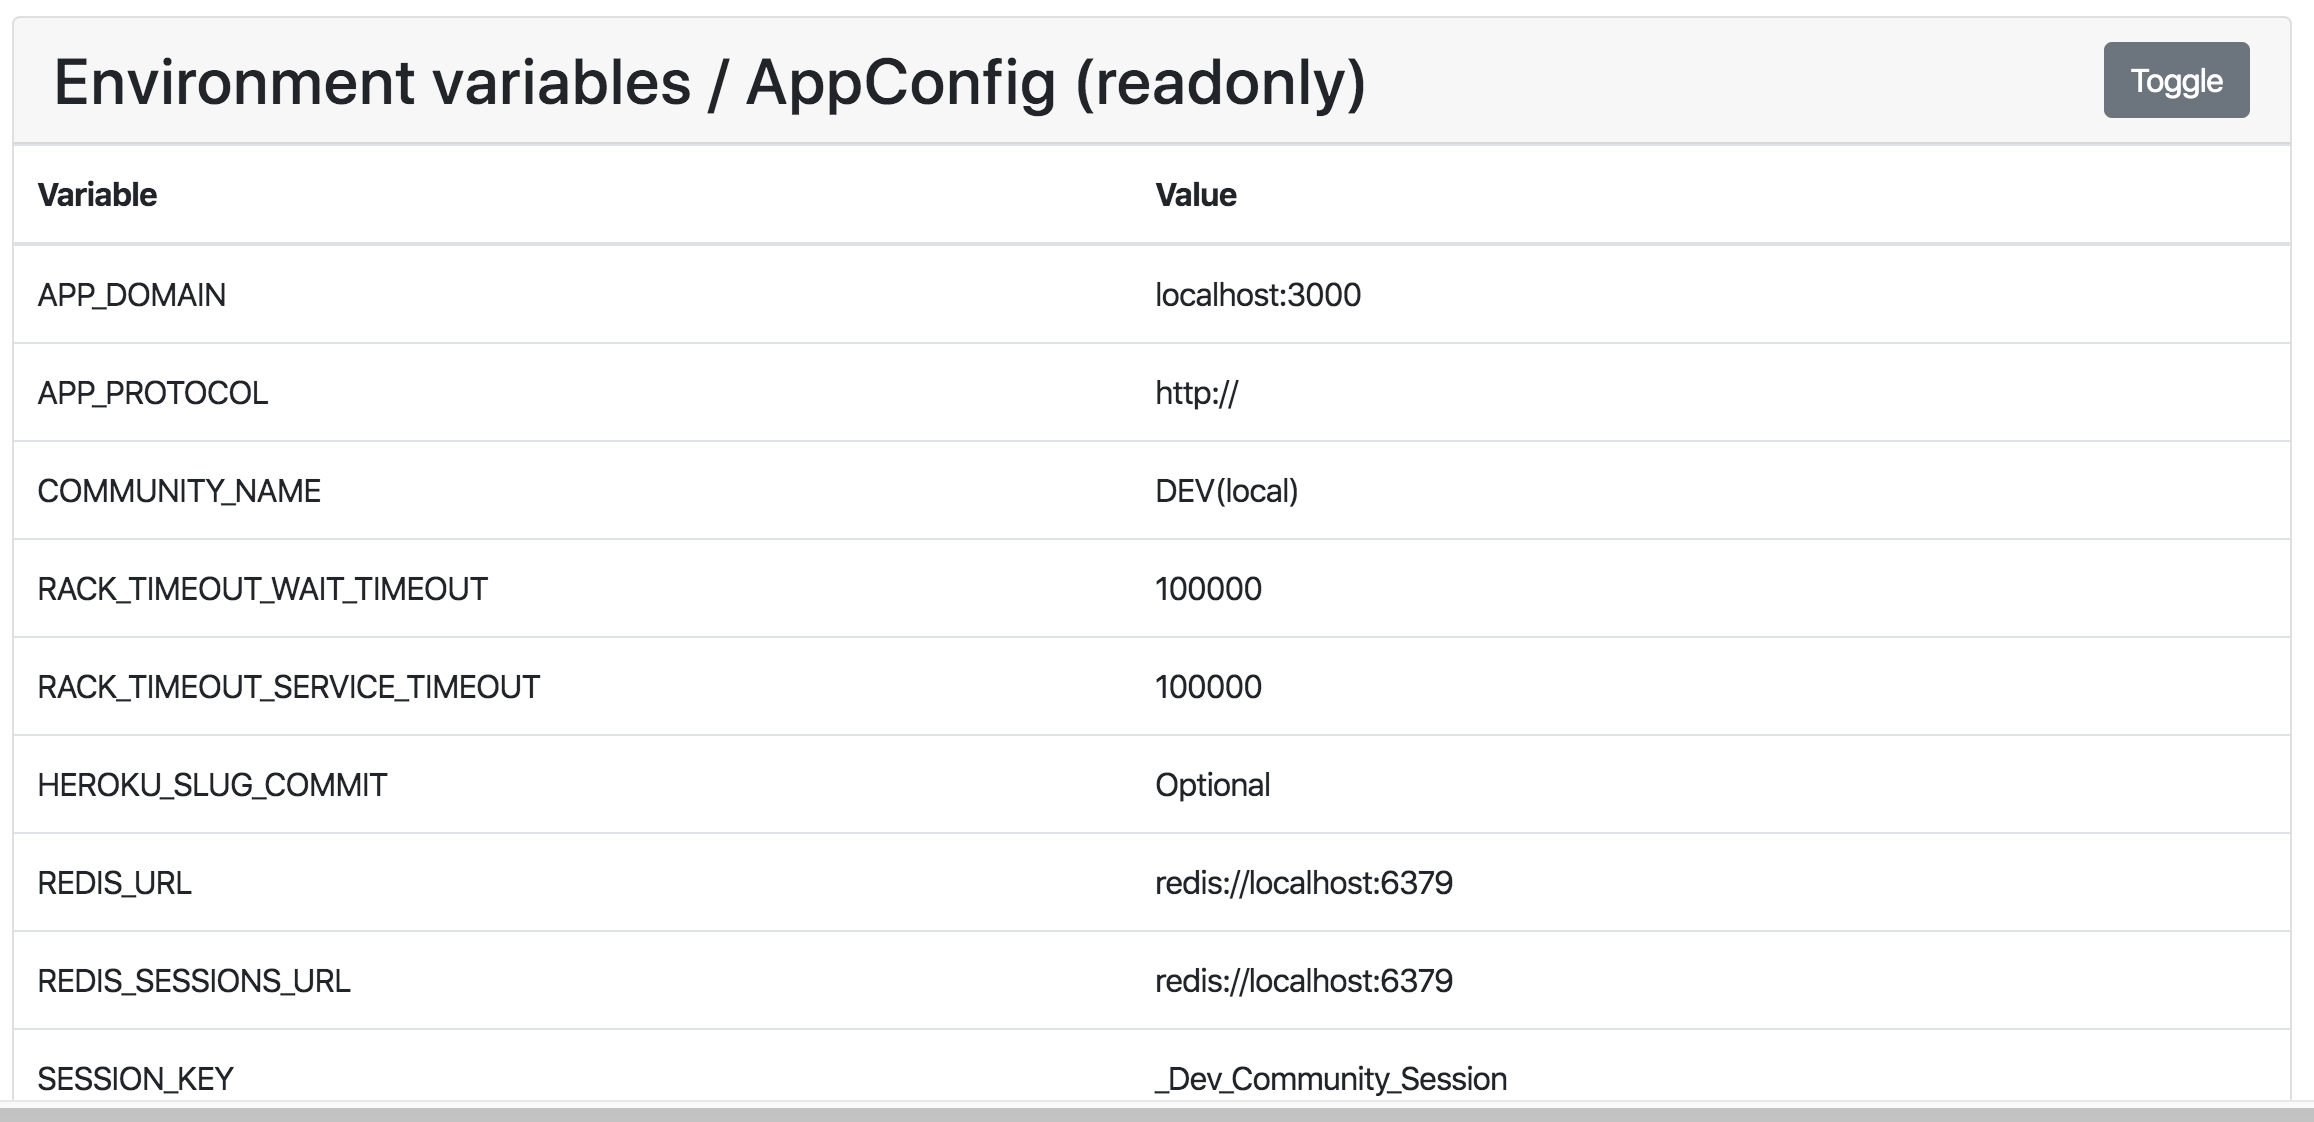Click the Environment variables / AppConfig heading
Screen dimensions: 2314x1122
tap(710, 82)
